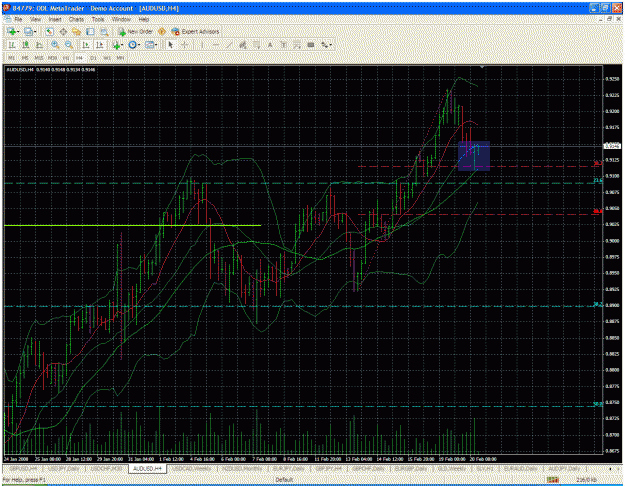
Task: Open the Indicators list tool
Action: [x=116, y=45]
